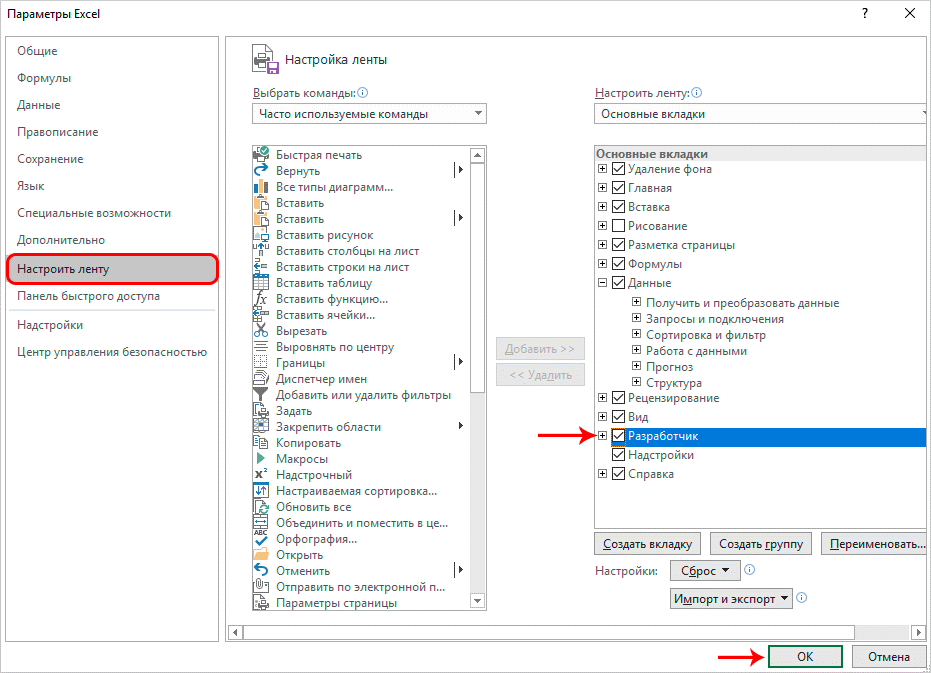The height and width of the screenshot is (673, 931).
Task: Click the Spelling check icon
Action: point(262,539)
